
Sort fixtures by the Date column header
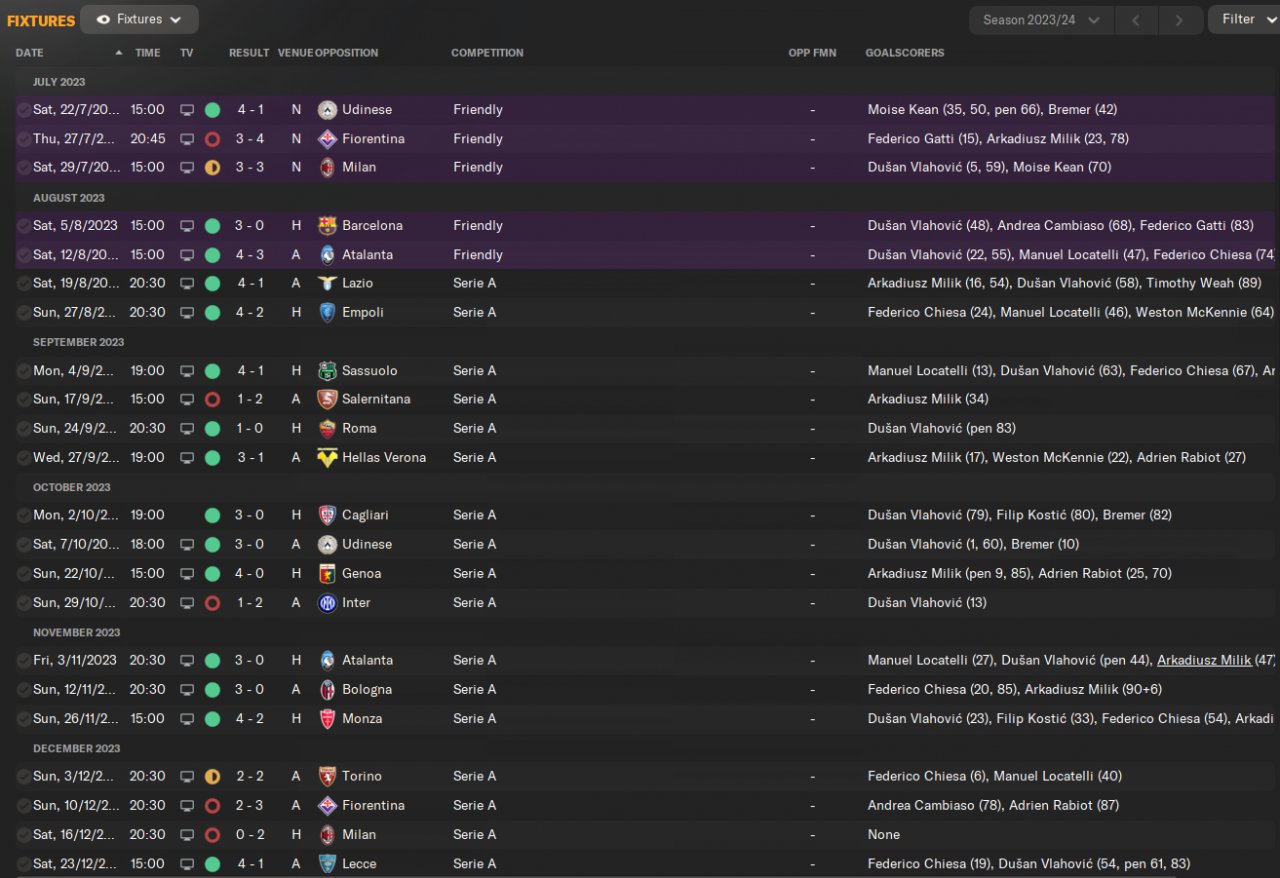(30, 53)
